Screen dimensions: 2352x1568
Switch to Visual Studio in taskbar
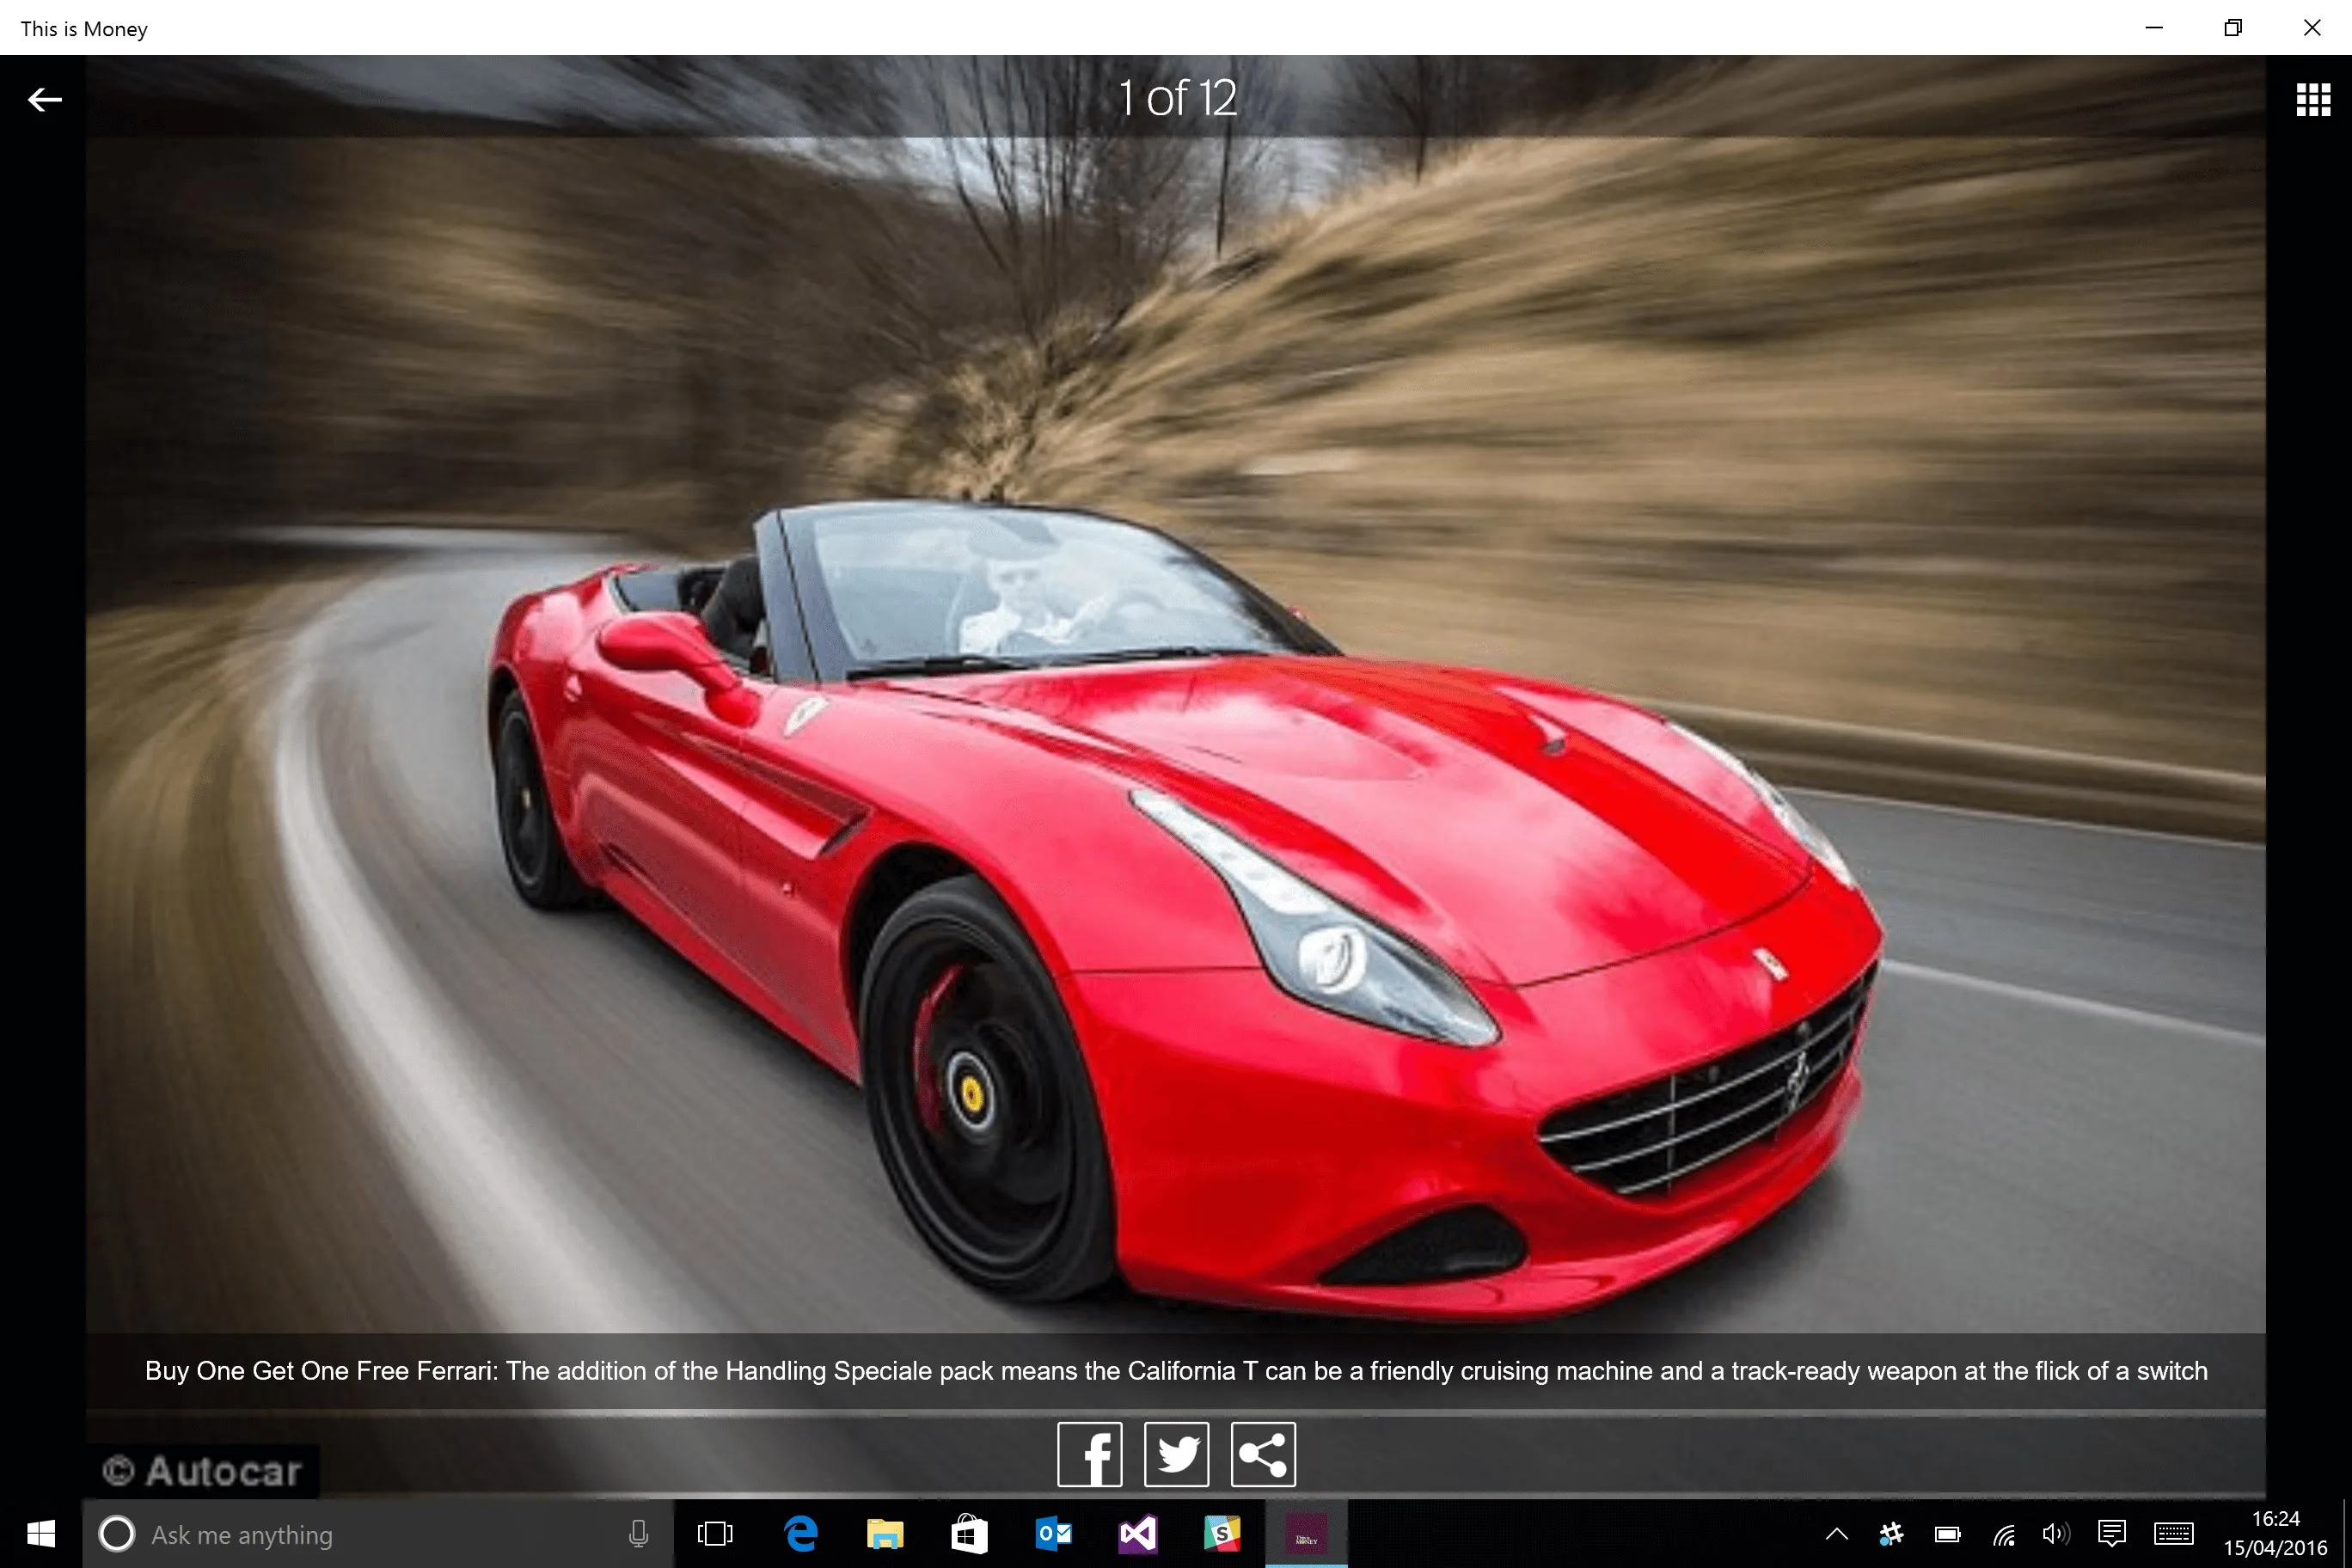(x=1138, y=1534)
